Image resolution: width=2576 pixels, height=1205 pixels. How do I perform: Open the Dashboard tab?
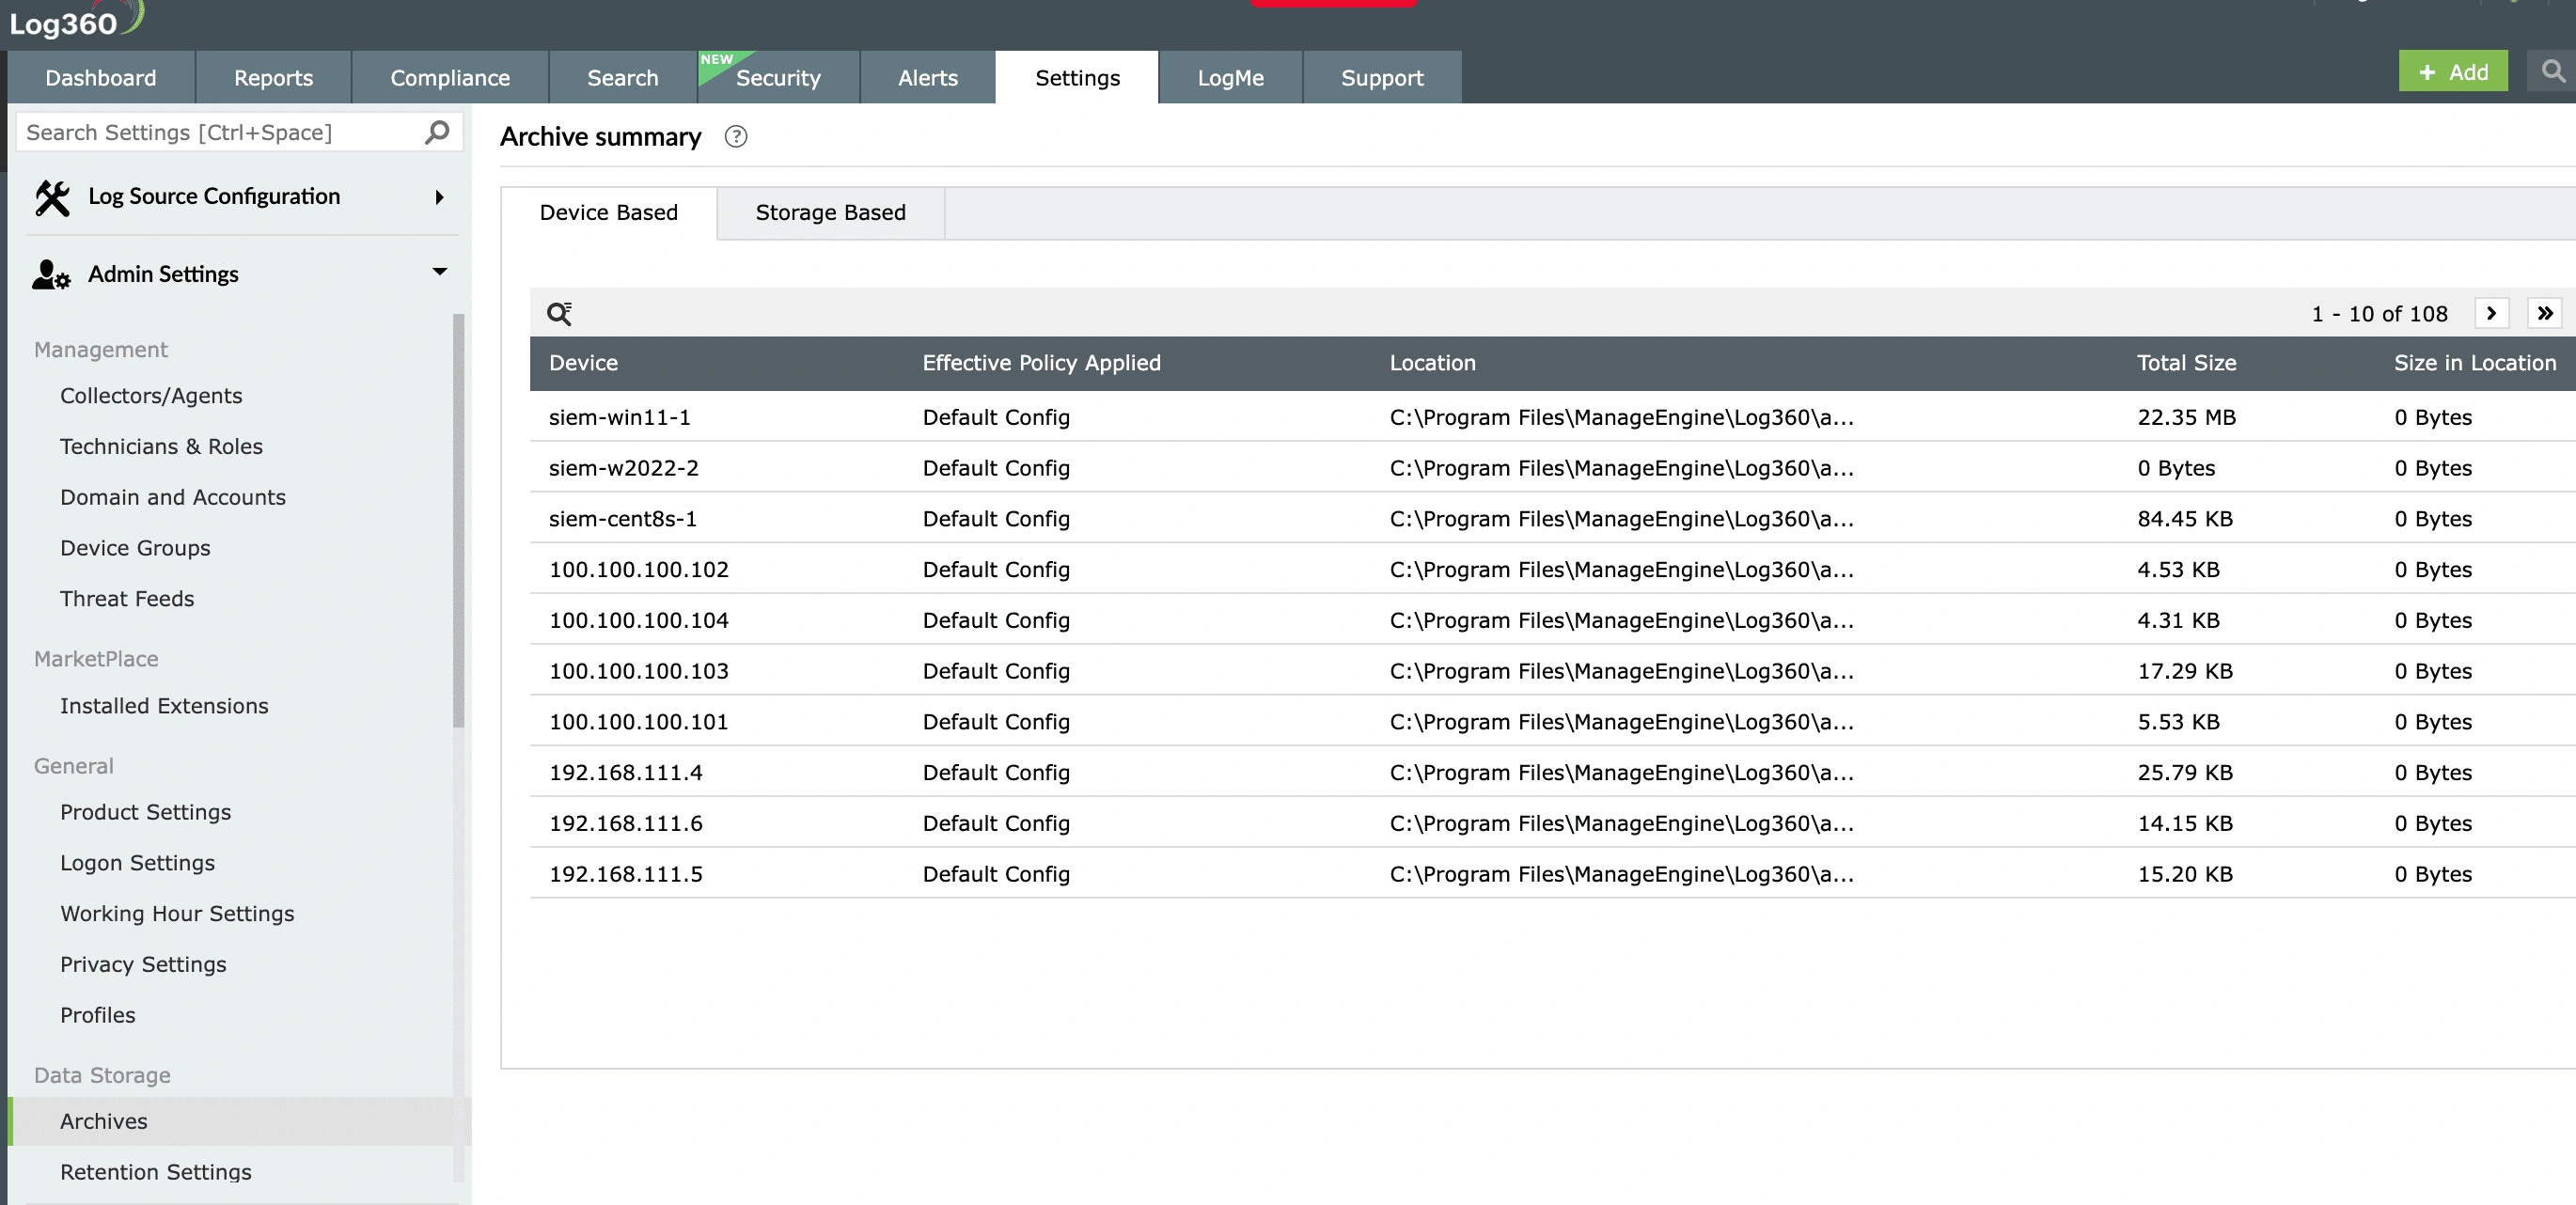(101, 77)
